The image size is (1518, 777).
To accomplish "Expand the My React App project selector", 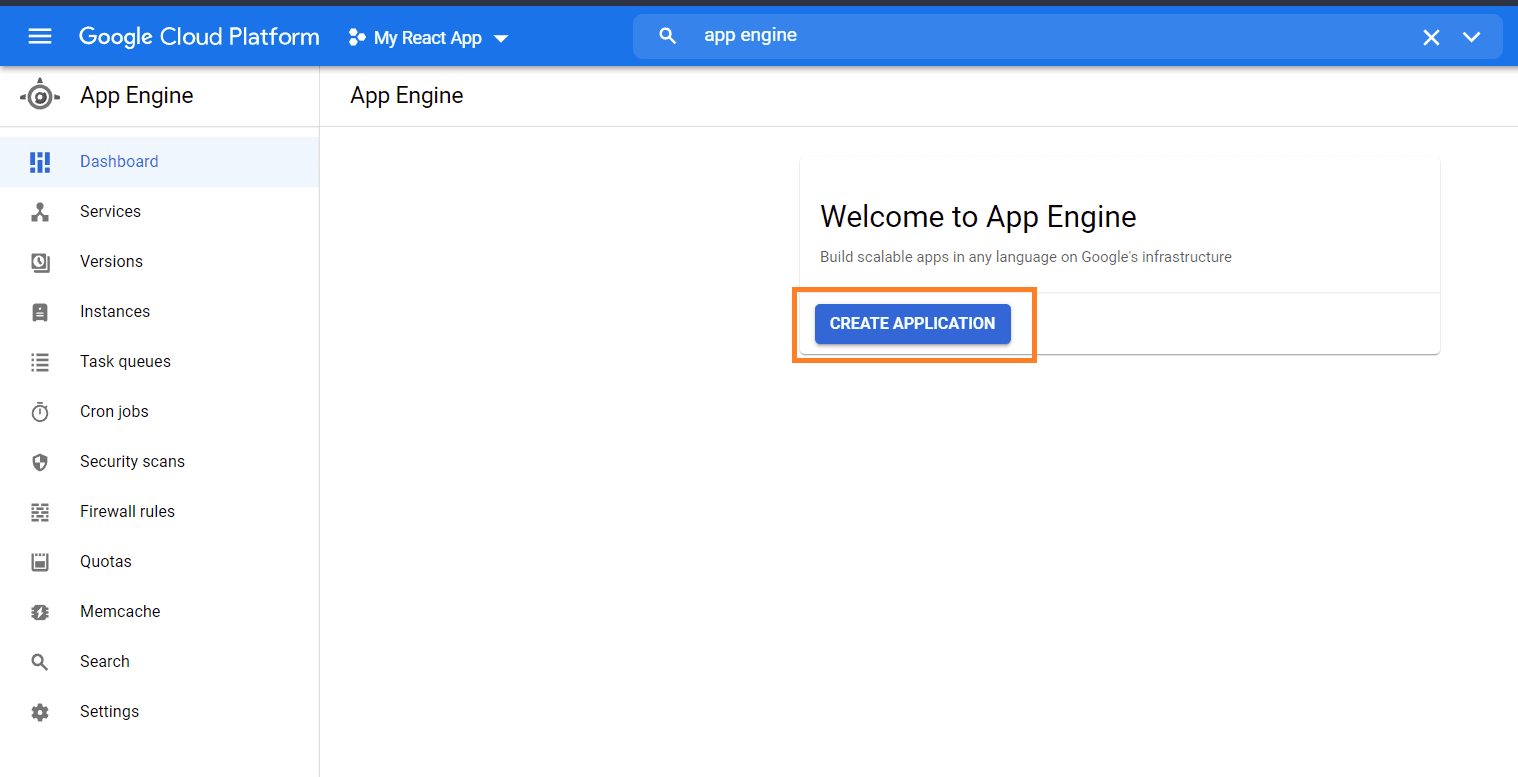I will point(428,37).
